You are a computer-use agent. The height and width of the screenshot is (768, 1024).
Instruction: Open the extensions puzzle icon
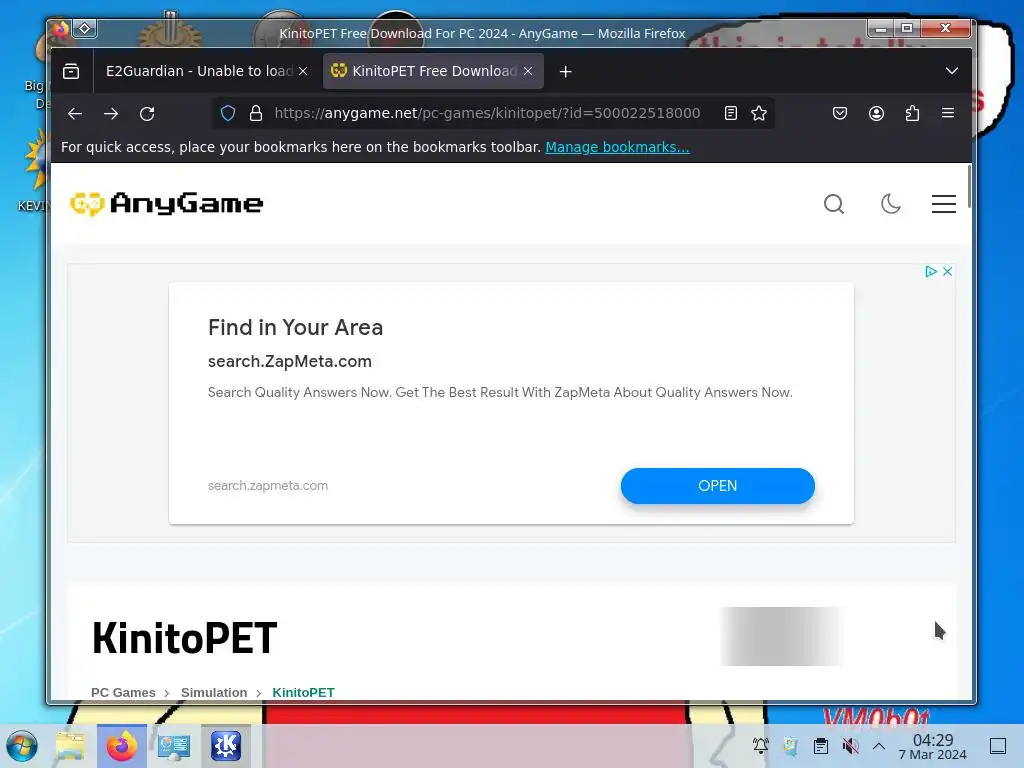pyautogui.click(x=912, y=114)
